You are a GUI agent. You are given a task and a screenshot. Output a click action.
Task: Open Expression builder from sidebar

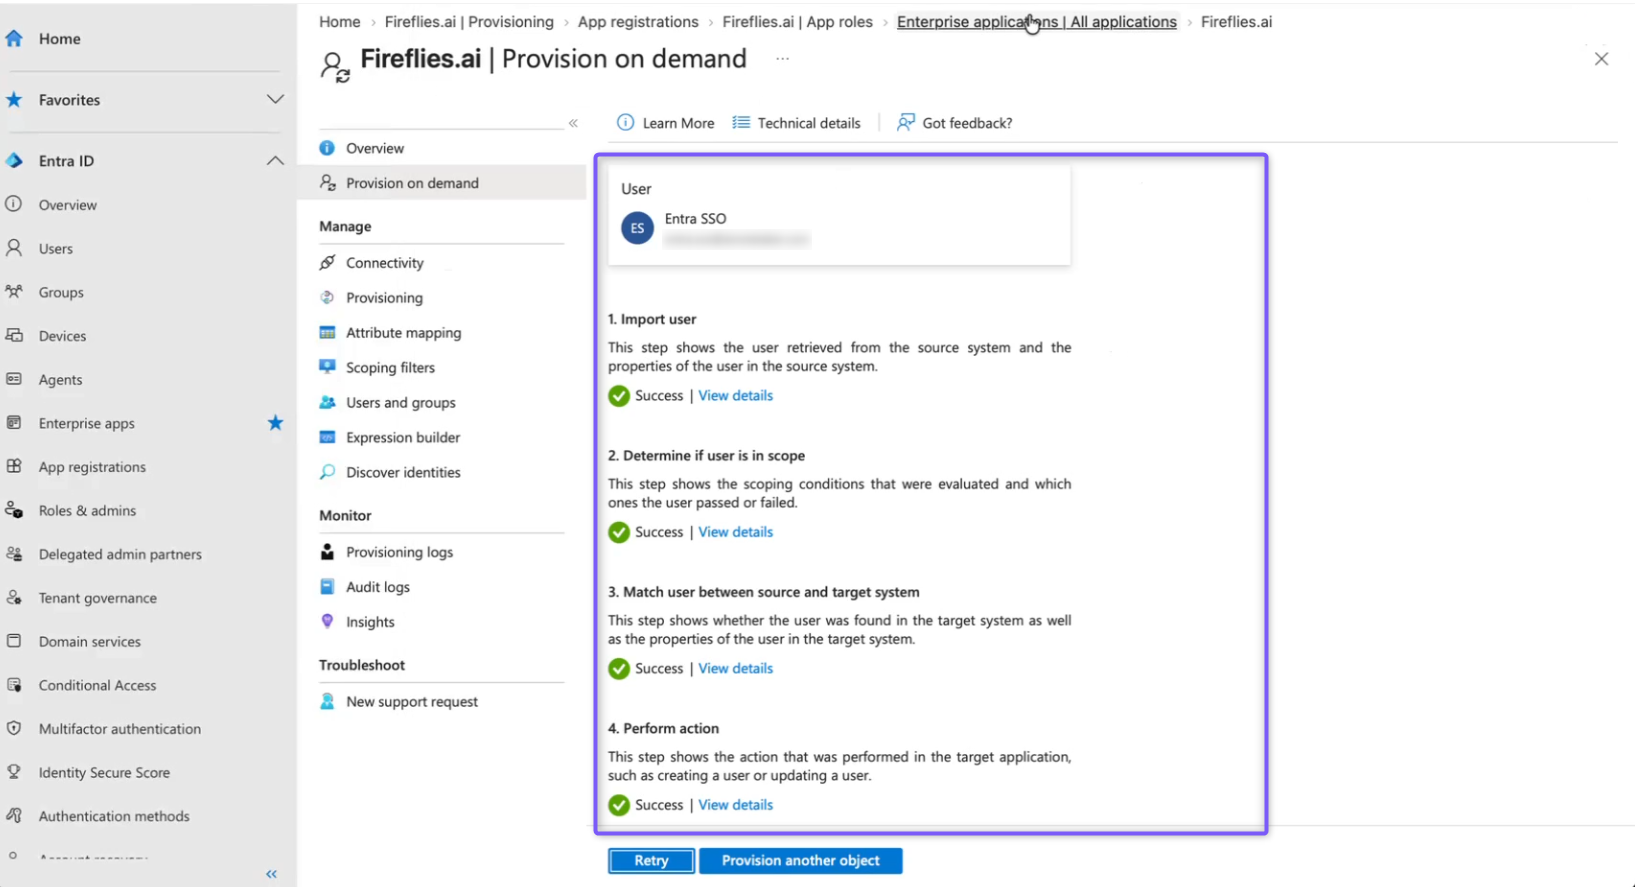pyautogui.click(x=403, y=437)
